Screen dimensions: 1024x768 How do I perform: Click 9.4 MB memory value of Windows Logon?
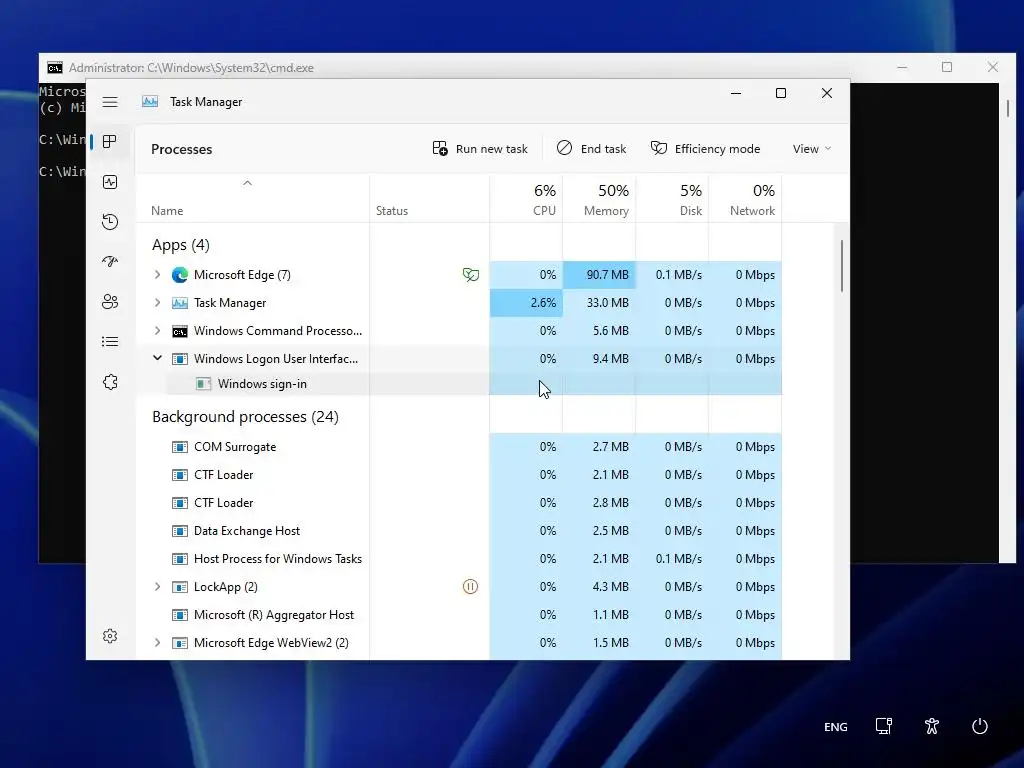pos(611,359)
